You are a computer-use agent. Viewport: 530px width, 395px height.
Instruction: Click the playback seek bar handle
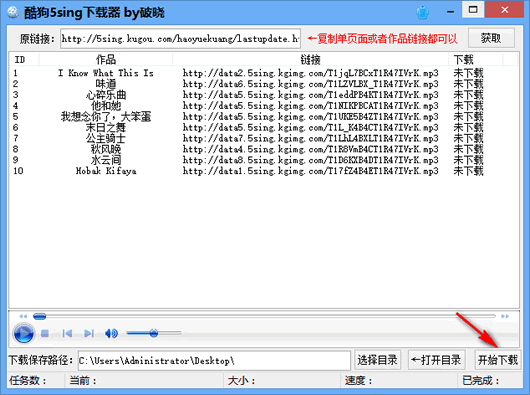point(40,316)
